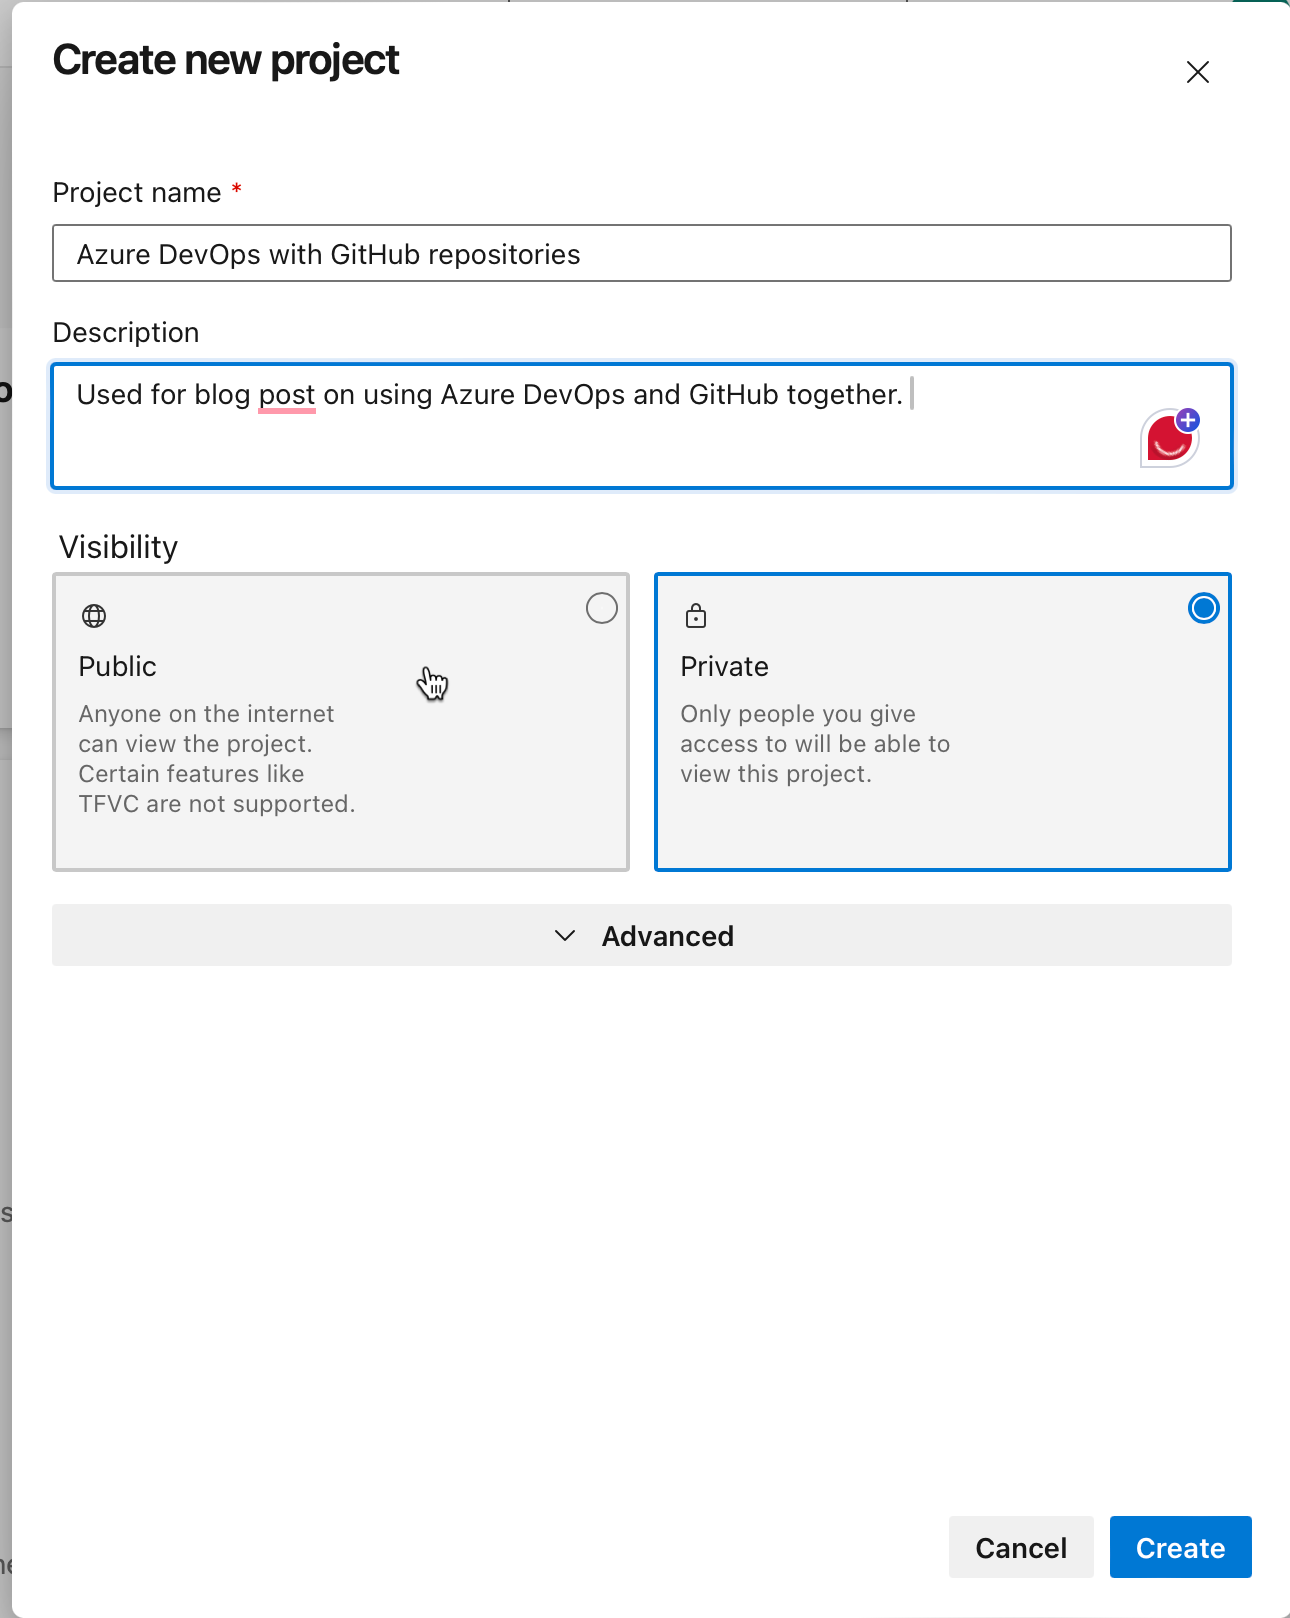1290x1618 pixels.
Task: Click the lock icon on Private card
Action: tap(696, 616)
